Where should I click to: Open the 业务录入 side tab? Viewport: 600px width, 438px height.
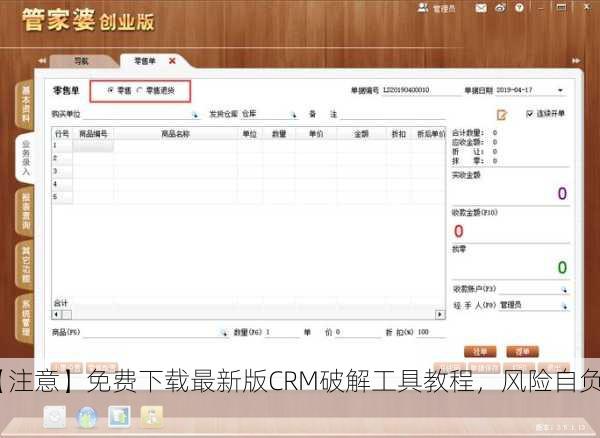(x=26, y=157)
